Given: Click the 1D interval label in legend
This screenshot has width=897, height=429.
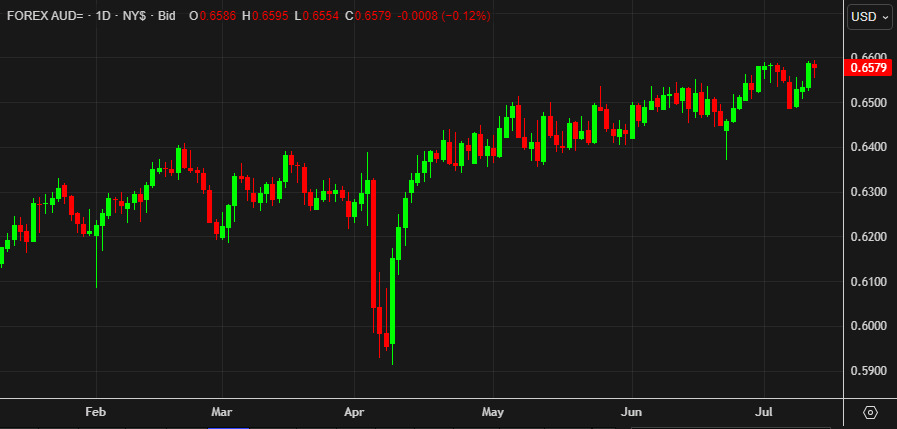Looking at the screenshot, I should (103, 16).
